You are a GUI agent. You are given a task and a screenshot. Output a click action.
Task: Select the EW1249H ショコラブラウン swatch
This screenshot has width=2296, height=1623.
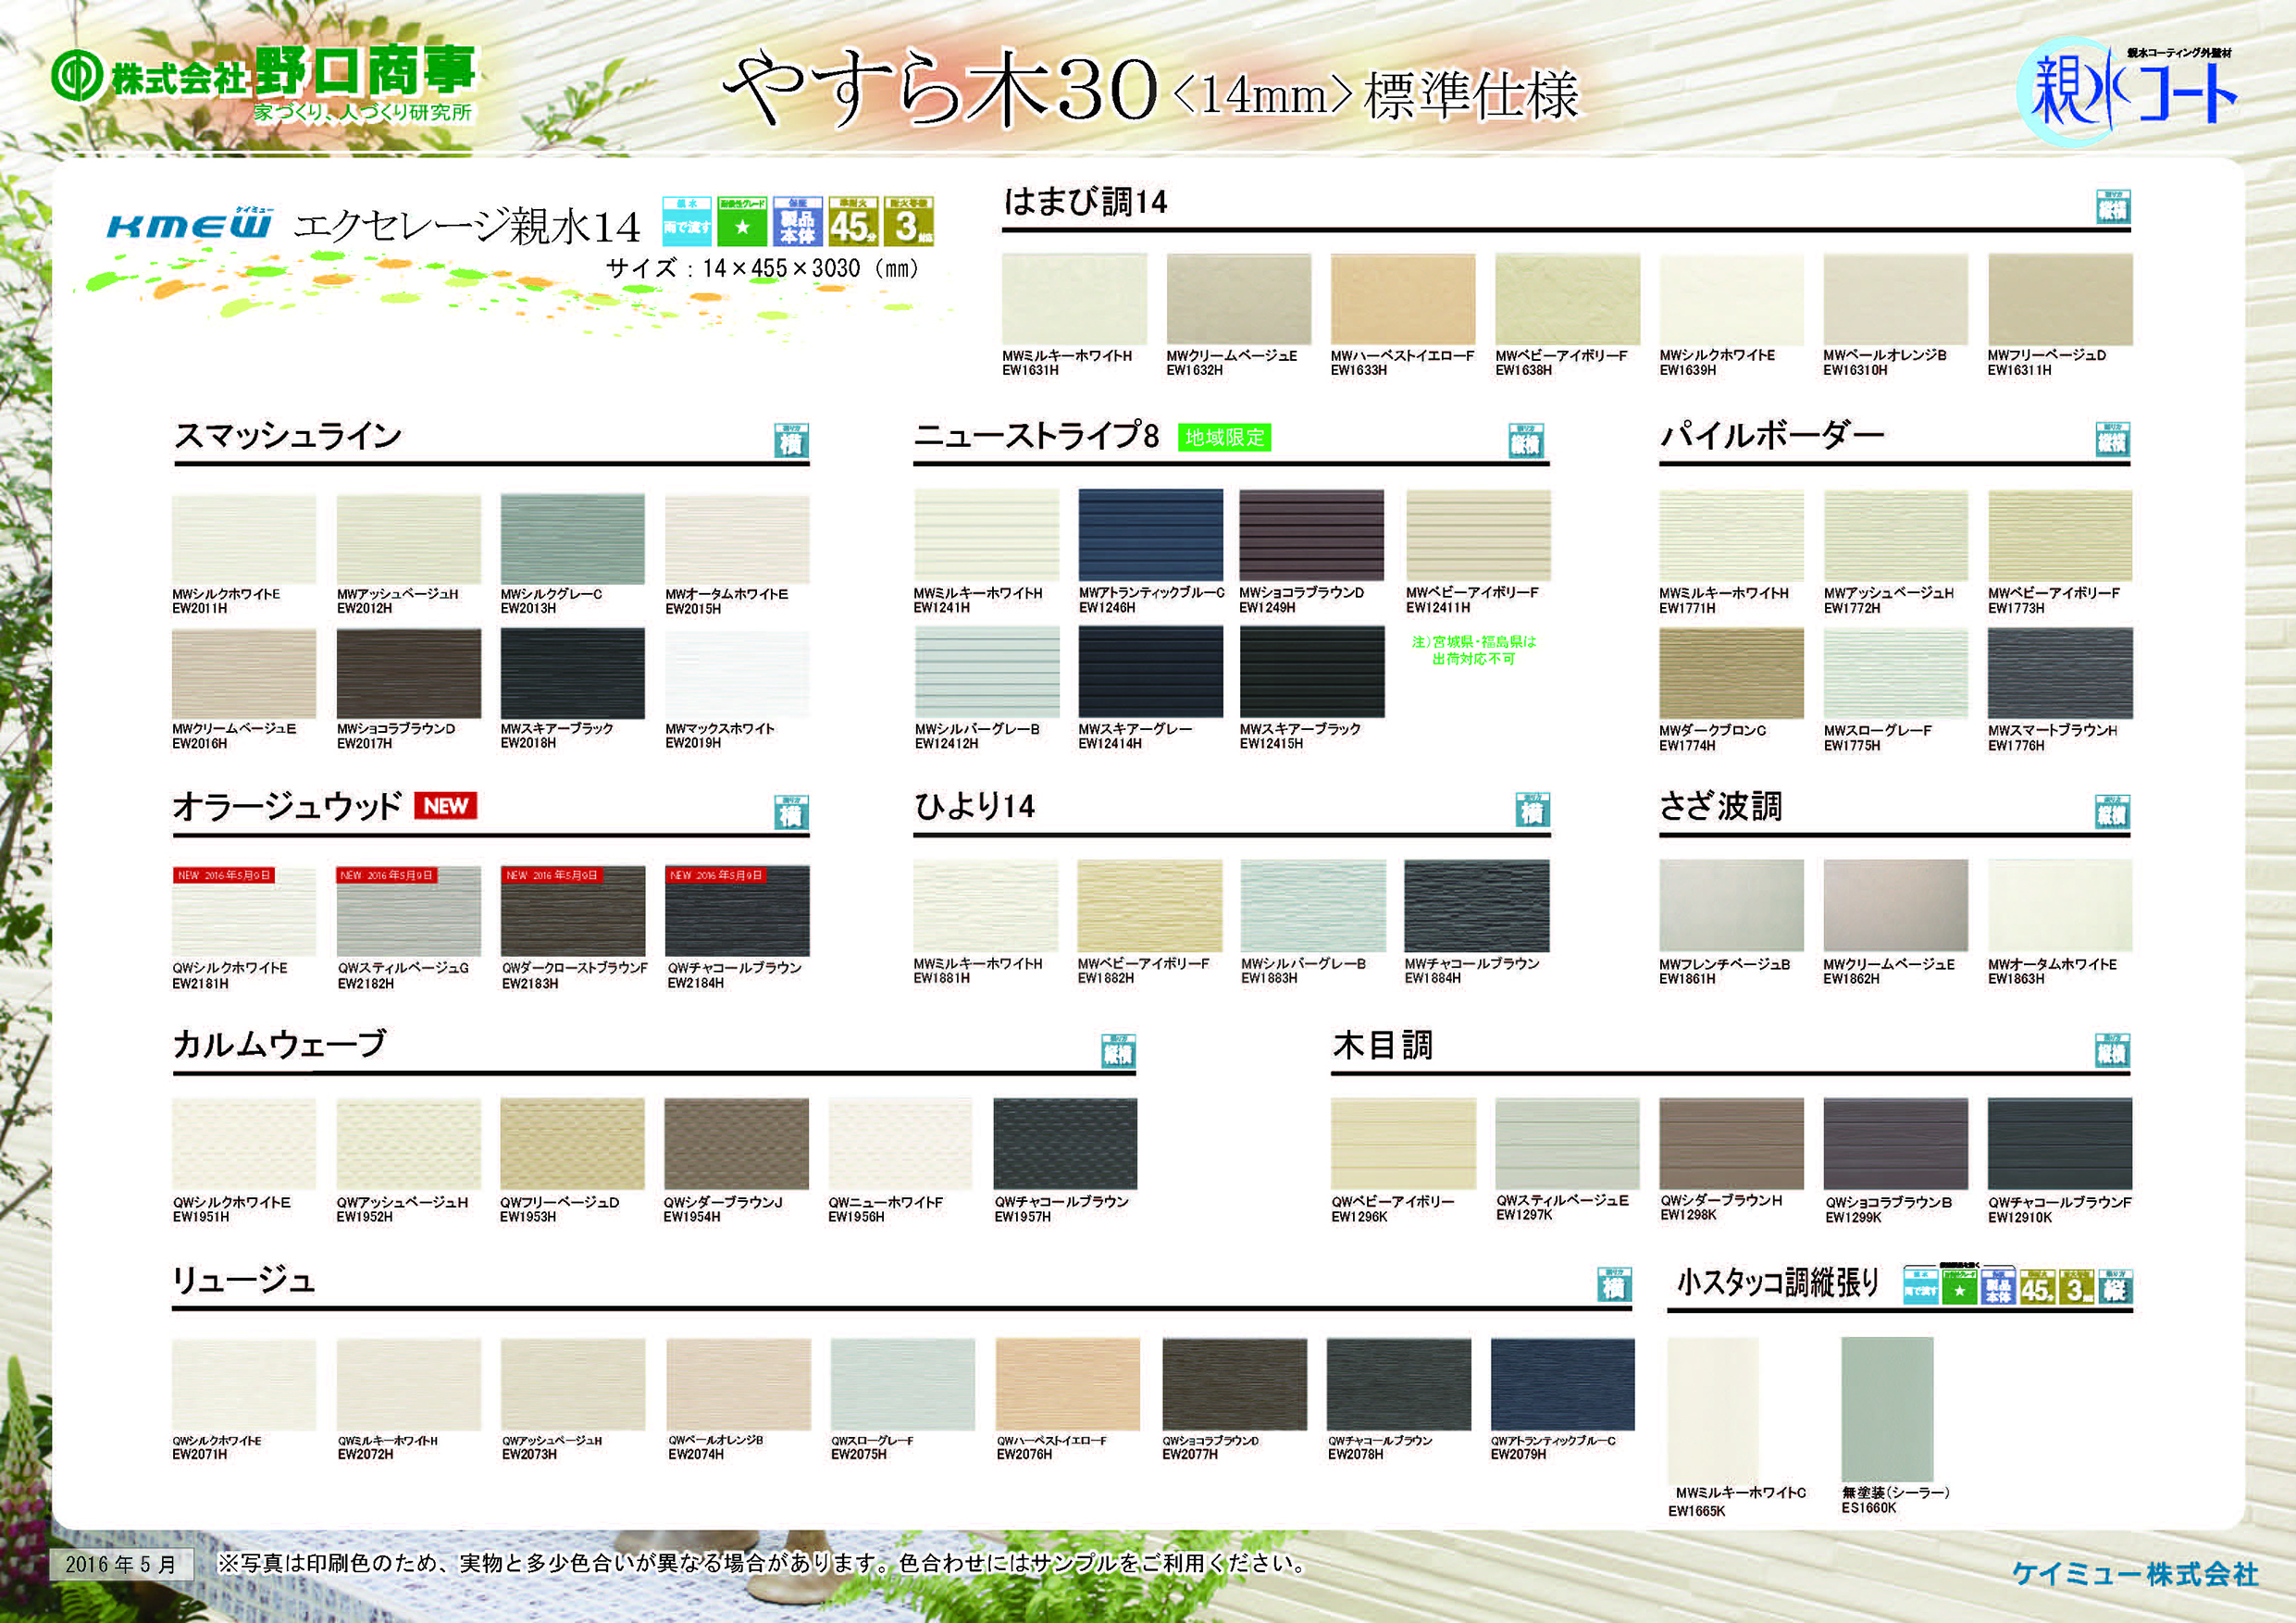pyautogui.click(x=1311, y=535)
